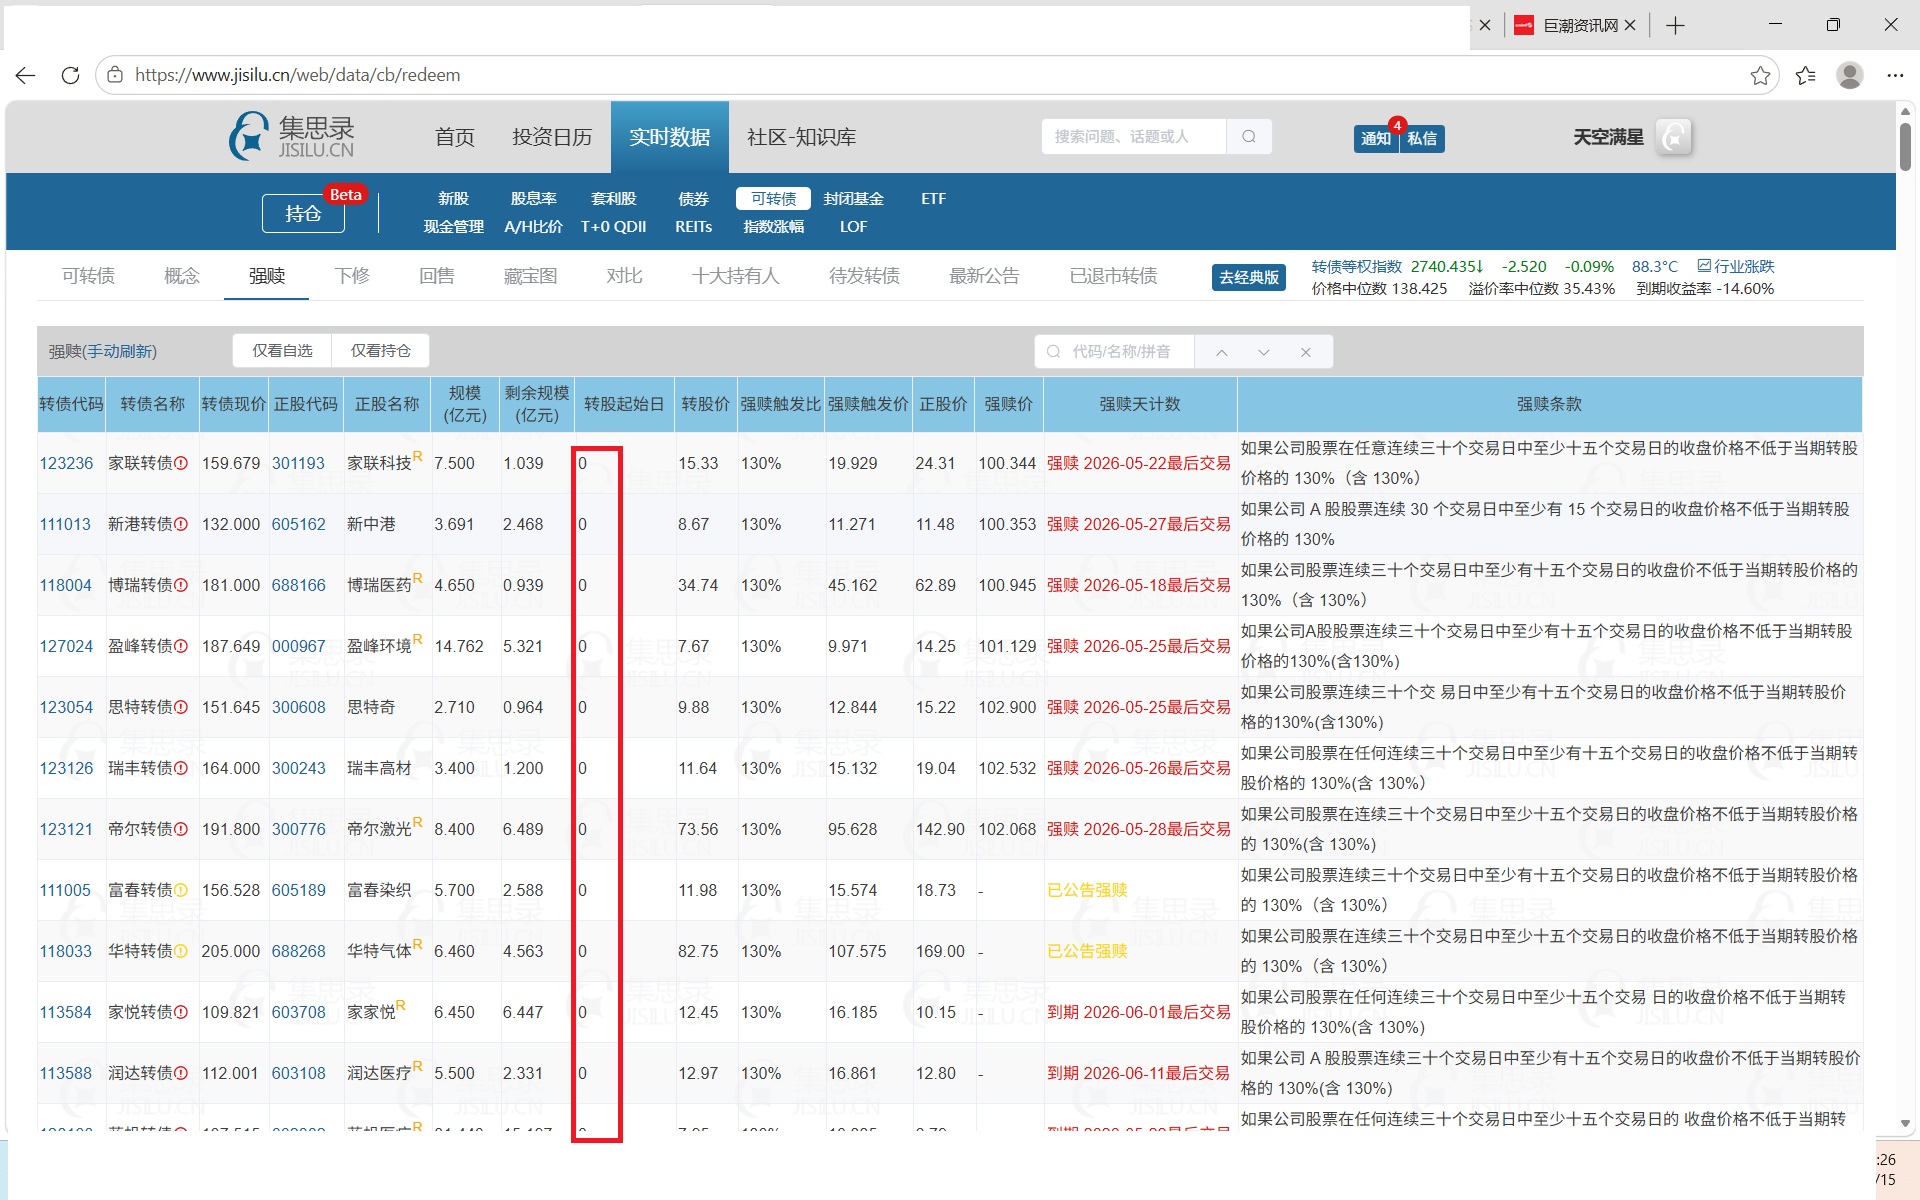
Task: Toggle the 仅看自选 filter
Action: 282,351
